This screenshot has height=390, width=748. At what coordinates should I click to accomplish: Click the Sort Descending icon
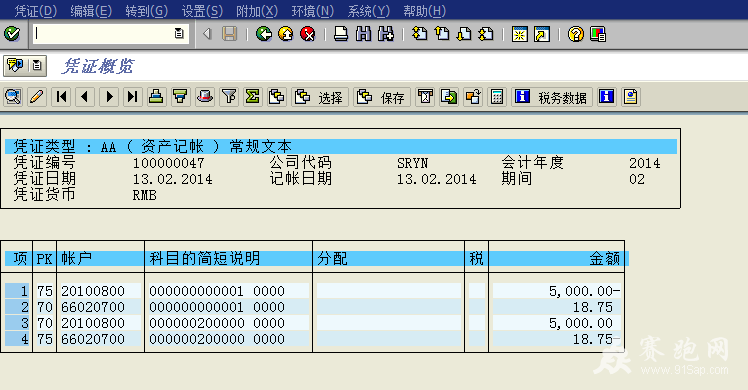tap(180, 97)
